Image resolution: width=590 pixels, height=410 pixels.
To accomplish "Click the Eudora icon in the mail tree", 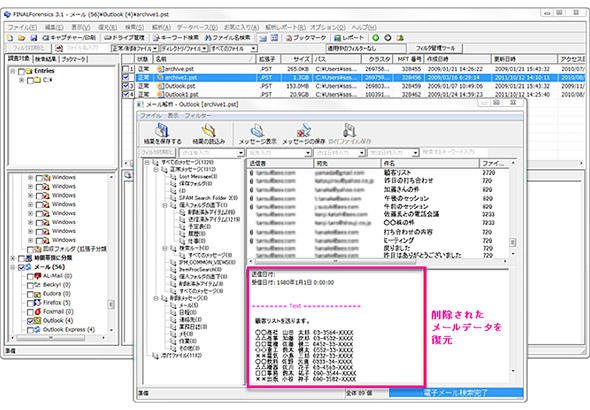I will tap(38, 294).
